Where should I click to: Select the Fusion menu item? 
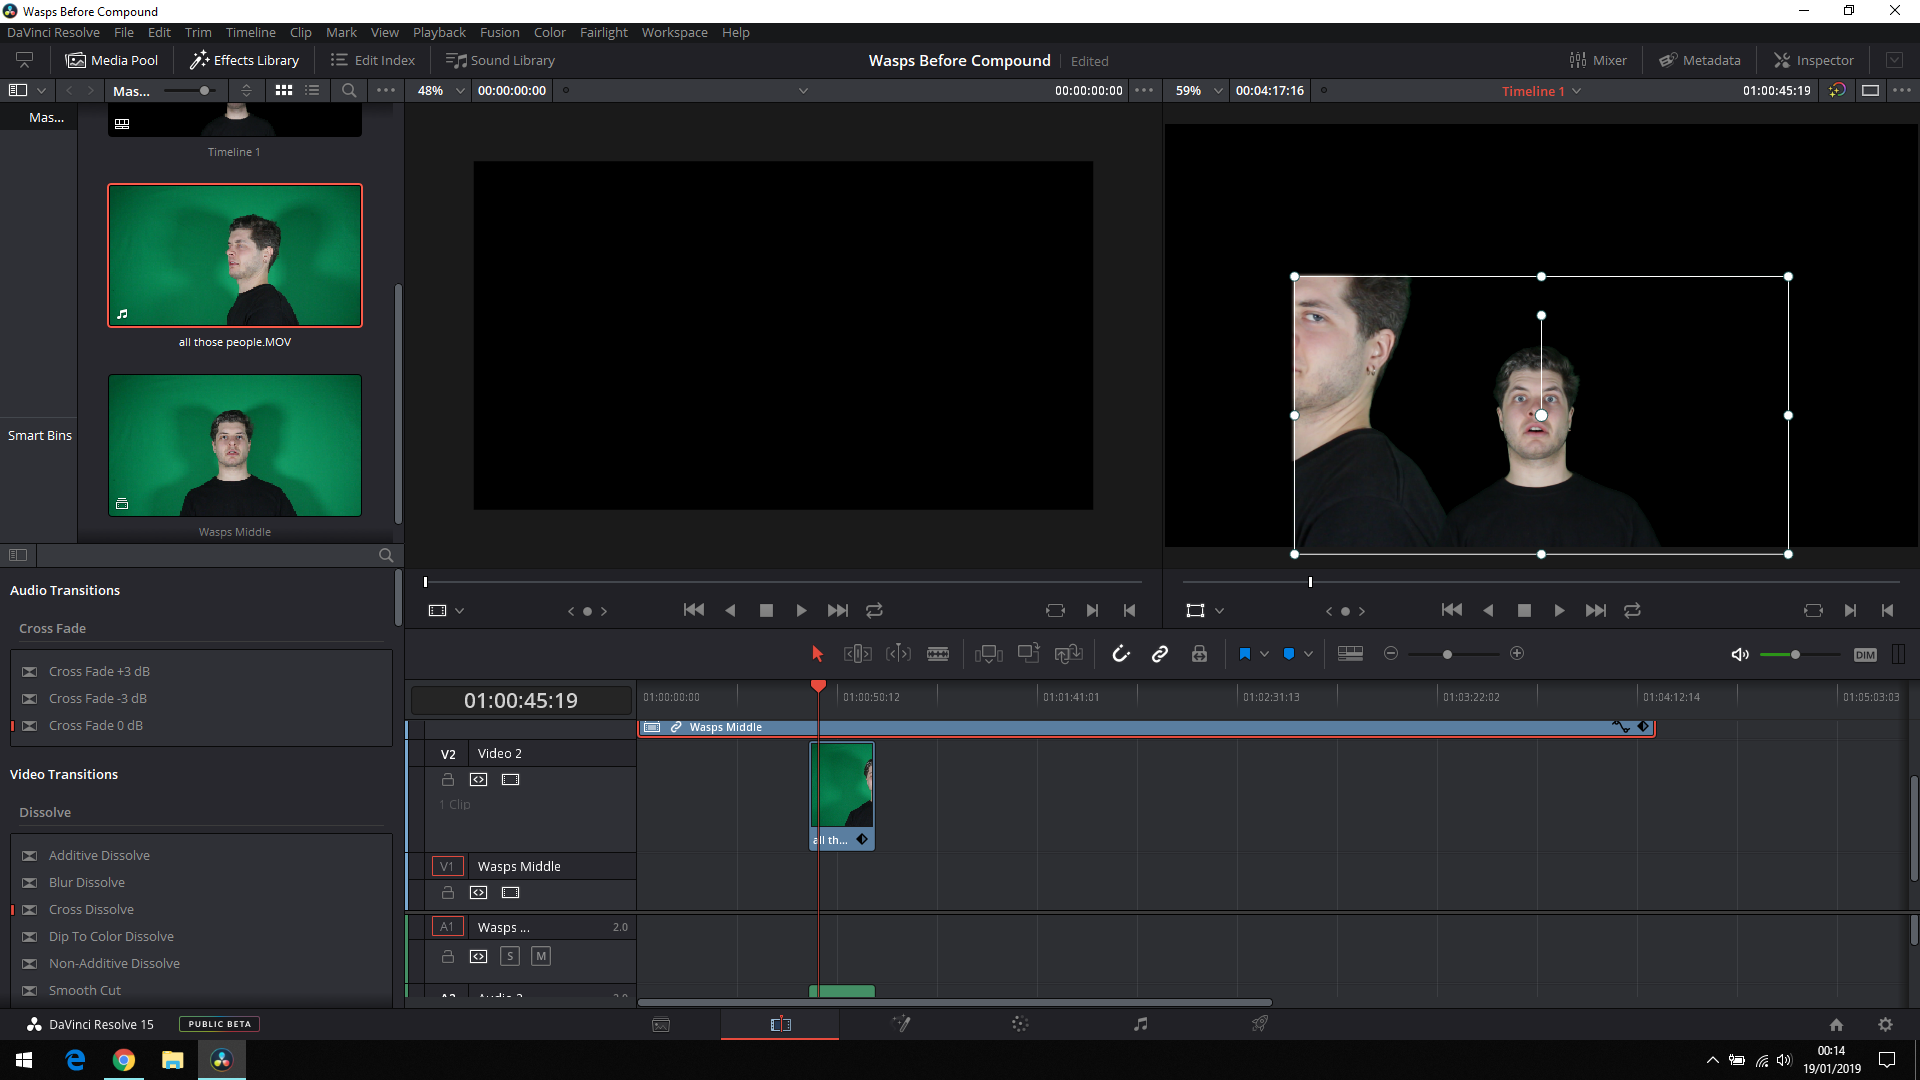pos(500,32)
